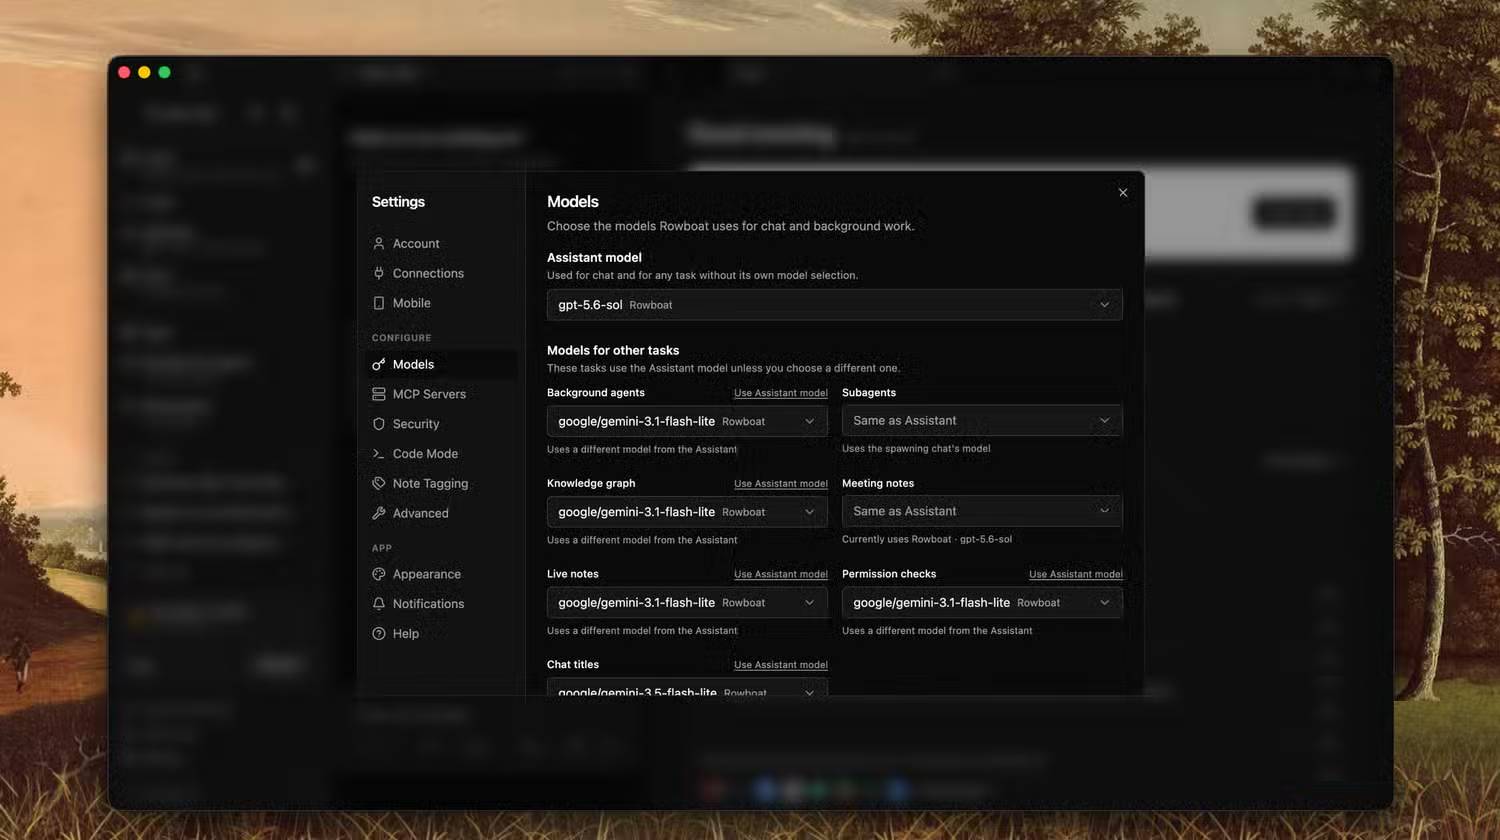Click the Assistant model heading text
1500x840 pixels.
point(594,258)
